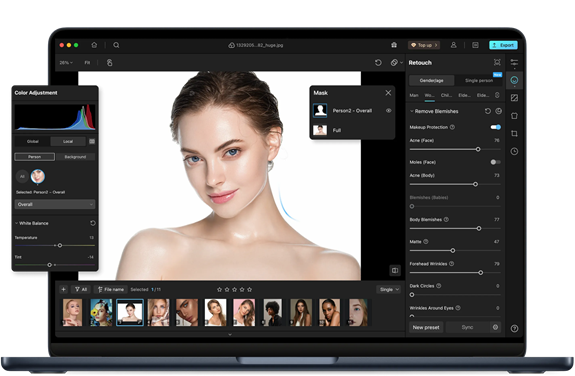Close the Mask panel
This screenshot has height=376, width=575.
(388, 93)
